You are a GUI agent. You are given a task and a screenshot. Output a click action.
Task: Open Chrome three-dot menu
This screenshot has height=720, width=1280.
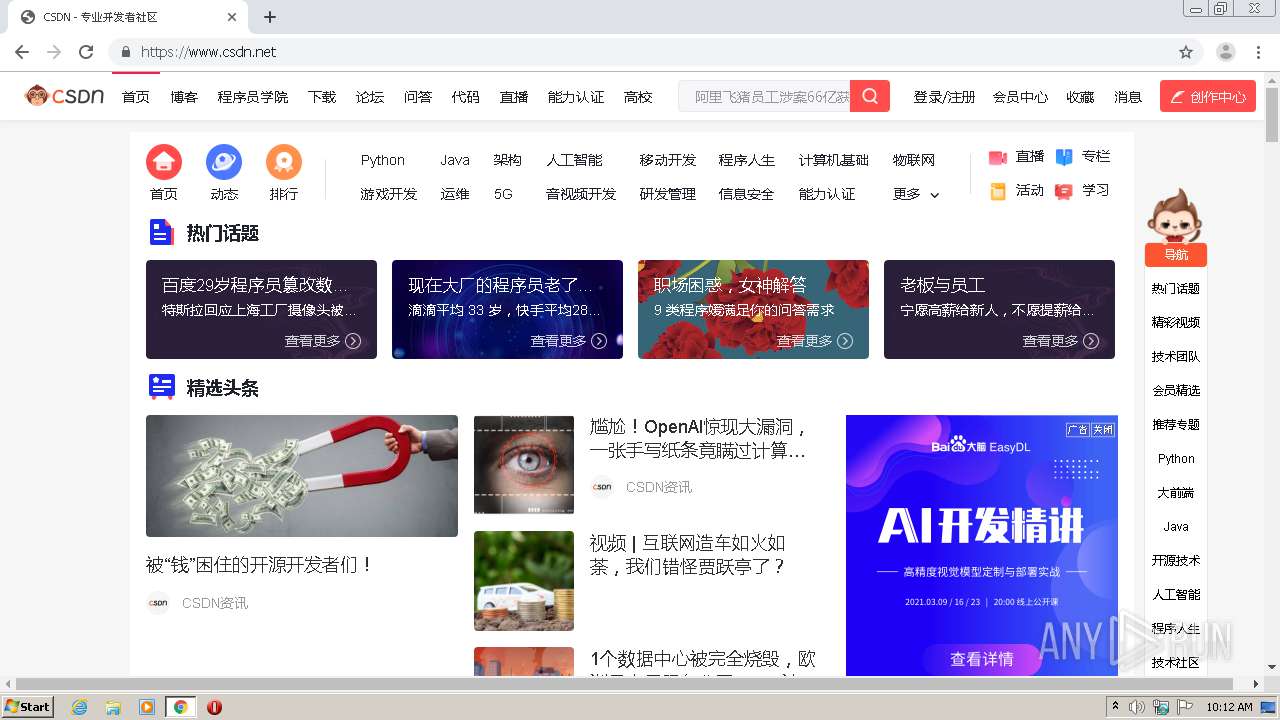1258,52
